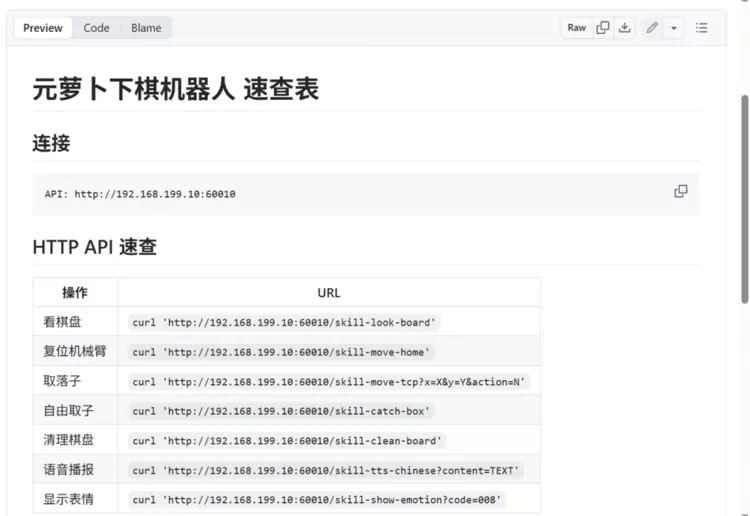The height and width of the screenshot is (516, 750).
Task: Open the Raw file view
Action: pyautogui.click(x=576, y=28)
